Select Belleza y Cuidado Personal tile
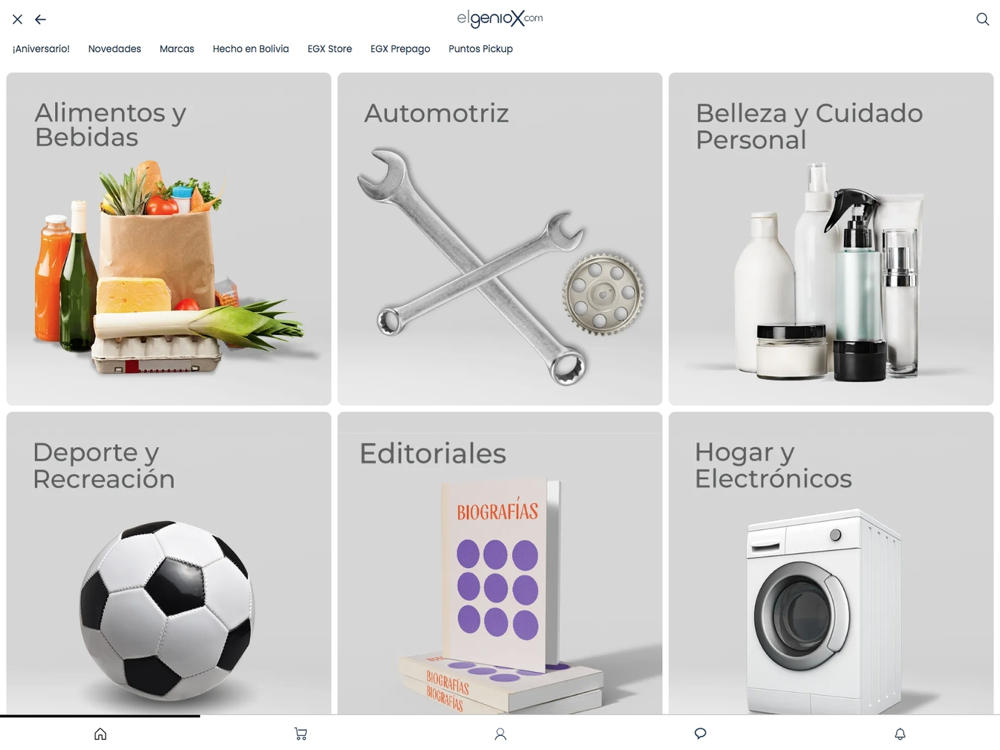 tap(831, 239)
